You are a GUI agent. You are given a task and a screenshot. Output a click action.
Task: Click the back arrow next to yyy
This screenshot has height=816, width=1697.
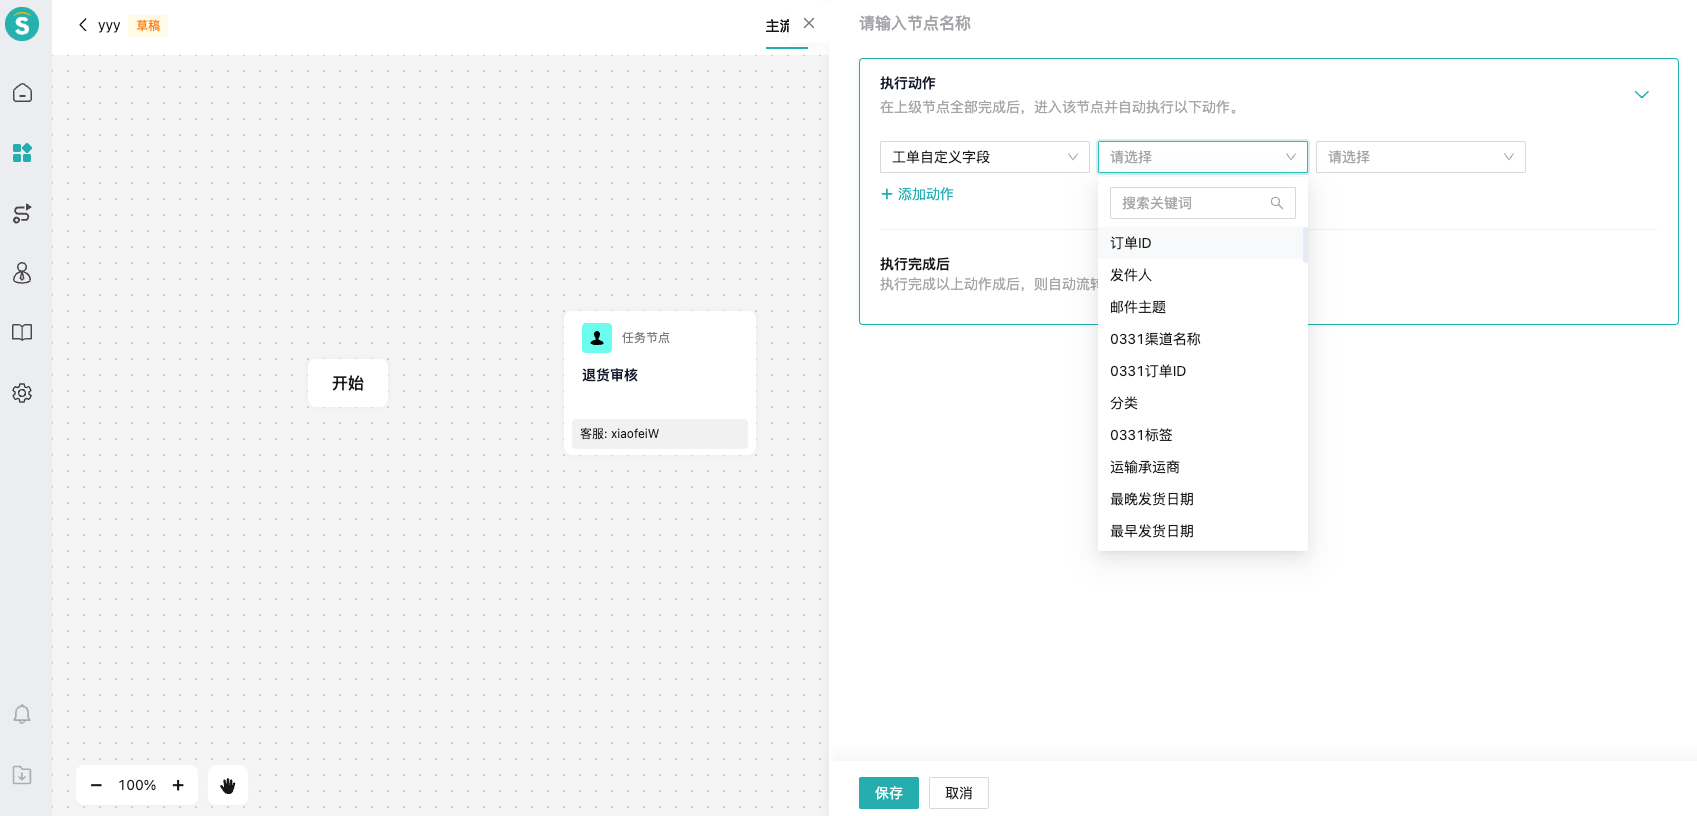click(83, 25)
